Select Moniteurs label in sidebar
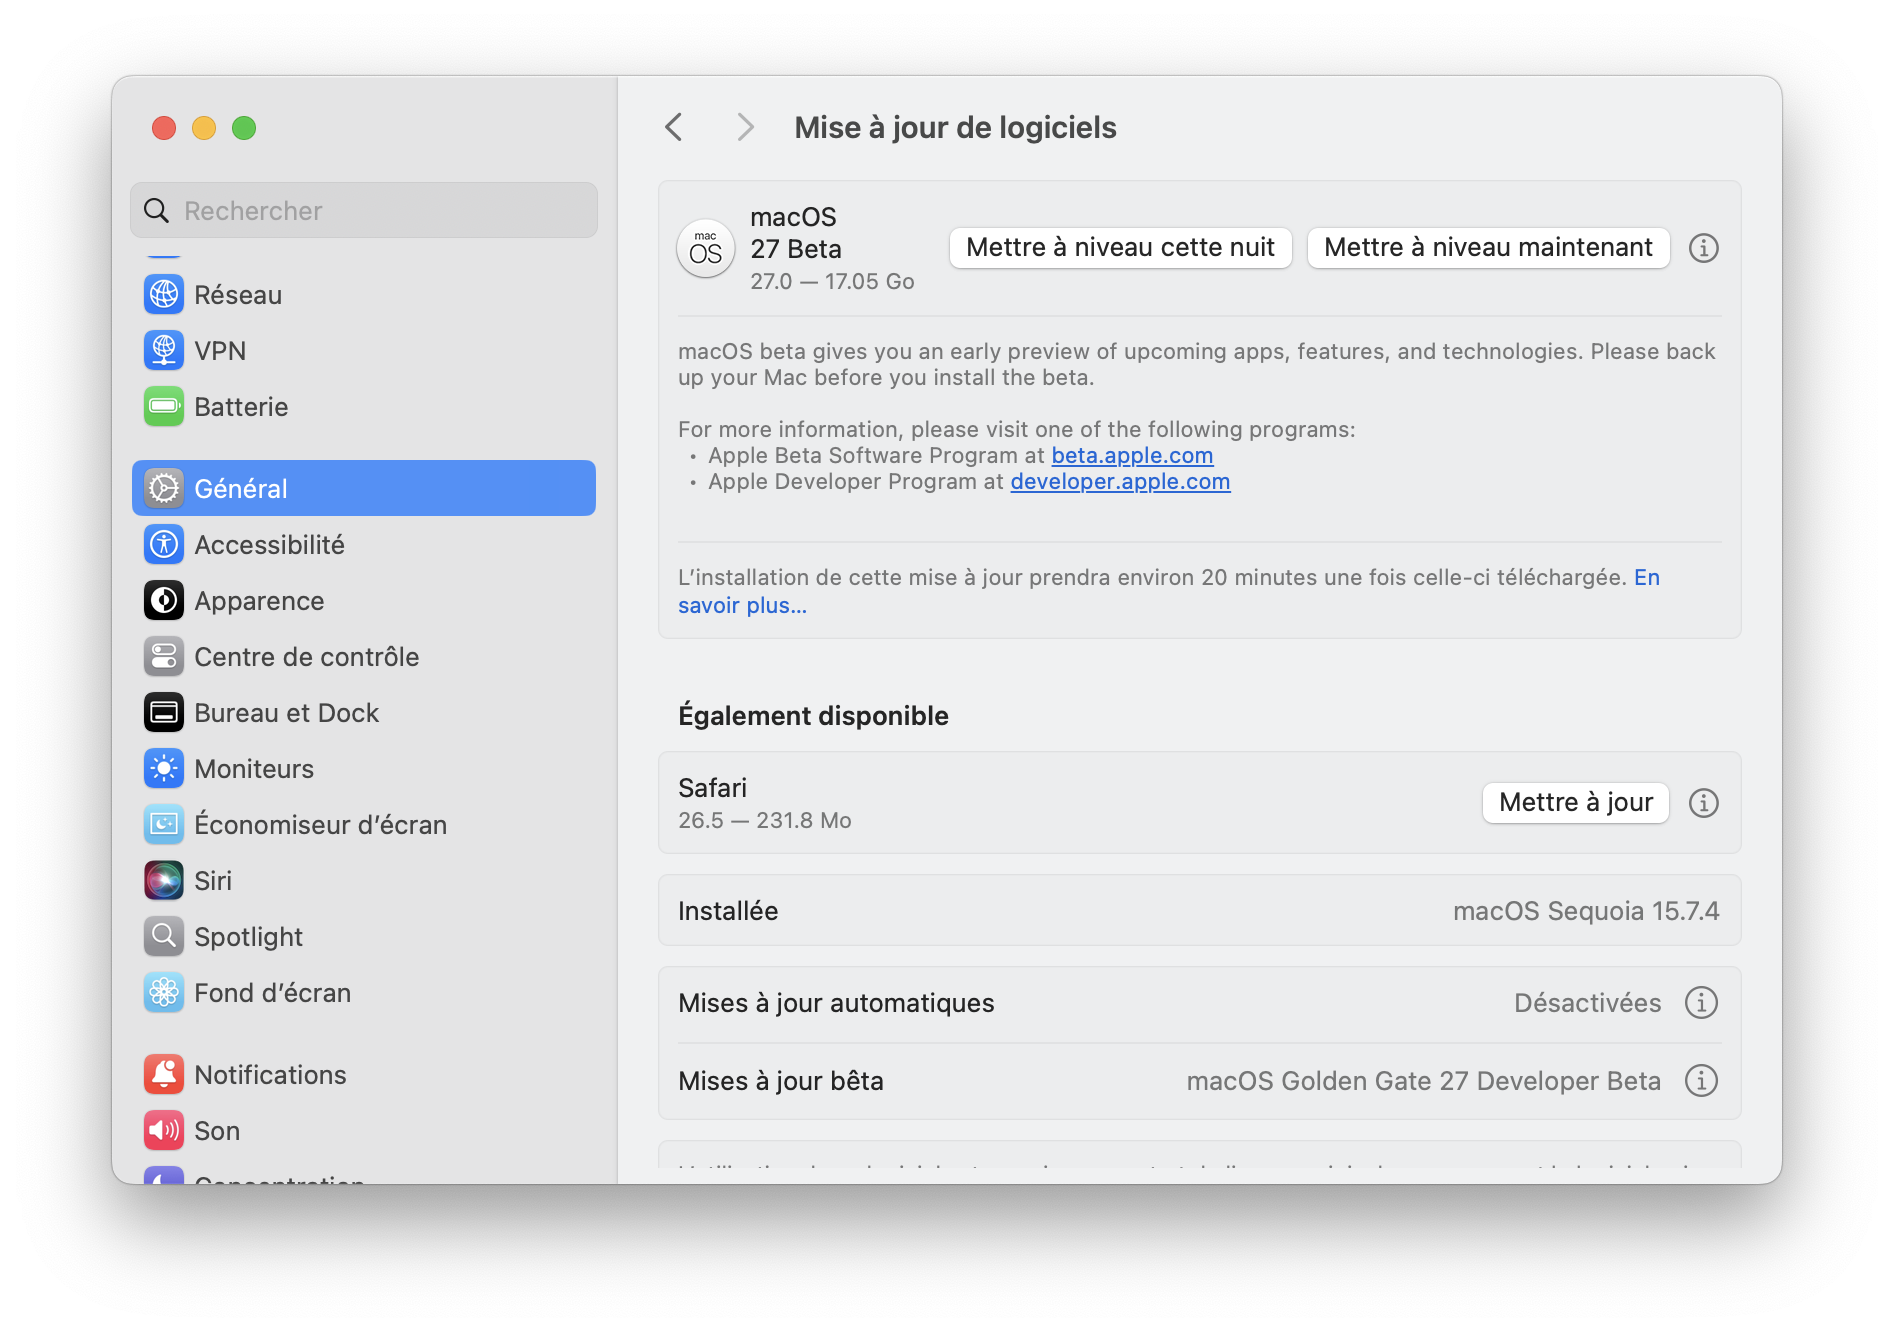The height and width of the screenshot is (1332, 1894). pos(254,769)
